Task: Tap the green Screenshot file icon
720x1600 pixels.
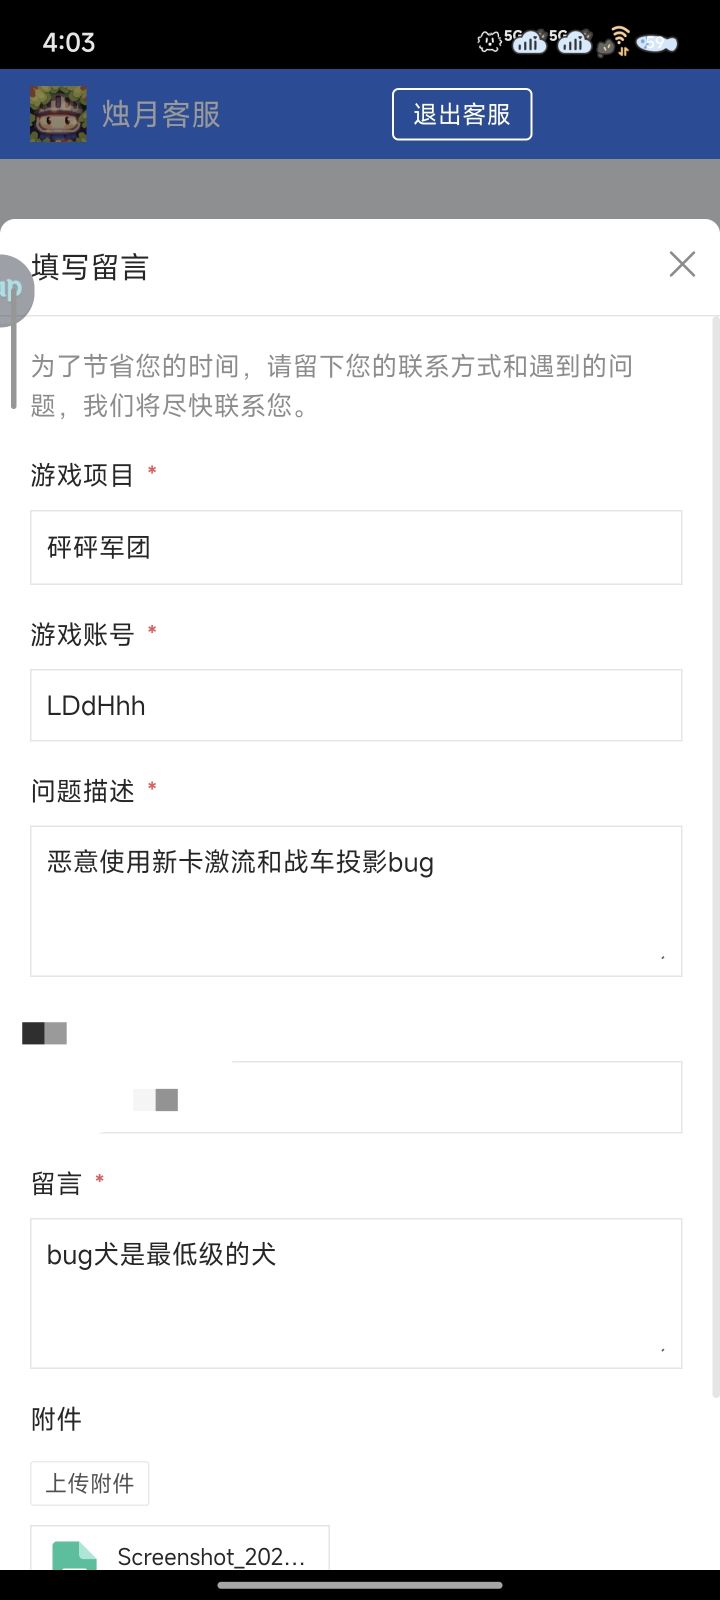Action: [x=74, y=1555]
